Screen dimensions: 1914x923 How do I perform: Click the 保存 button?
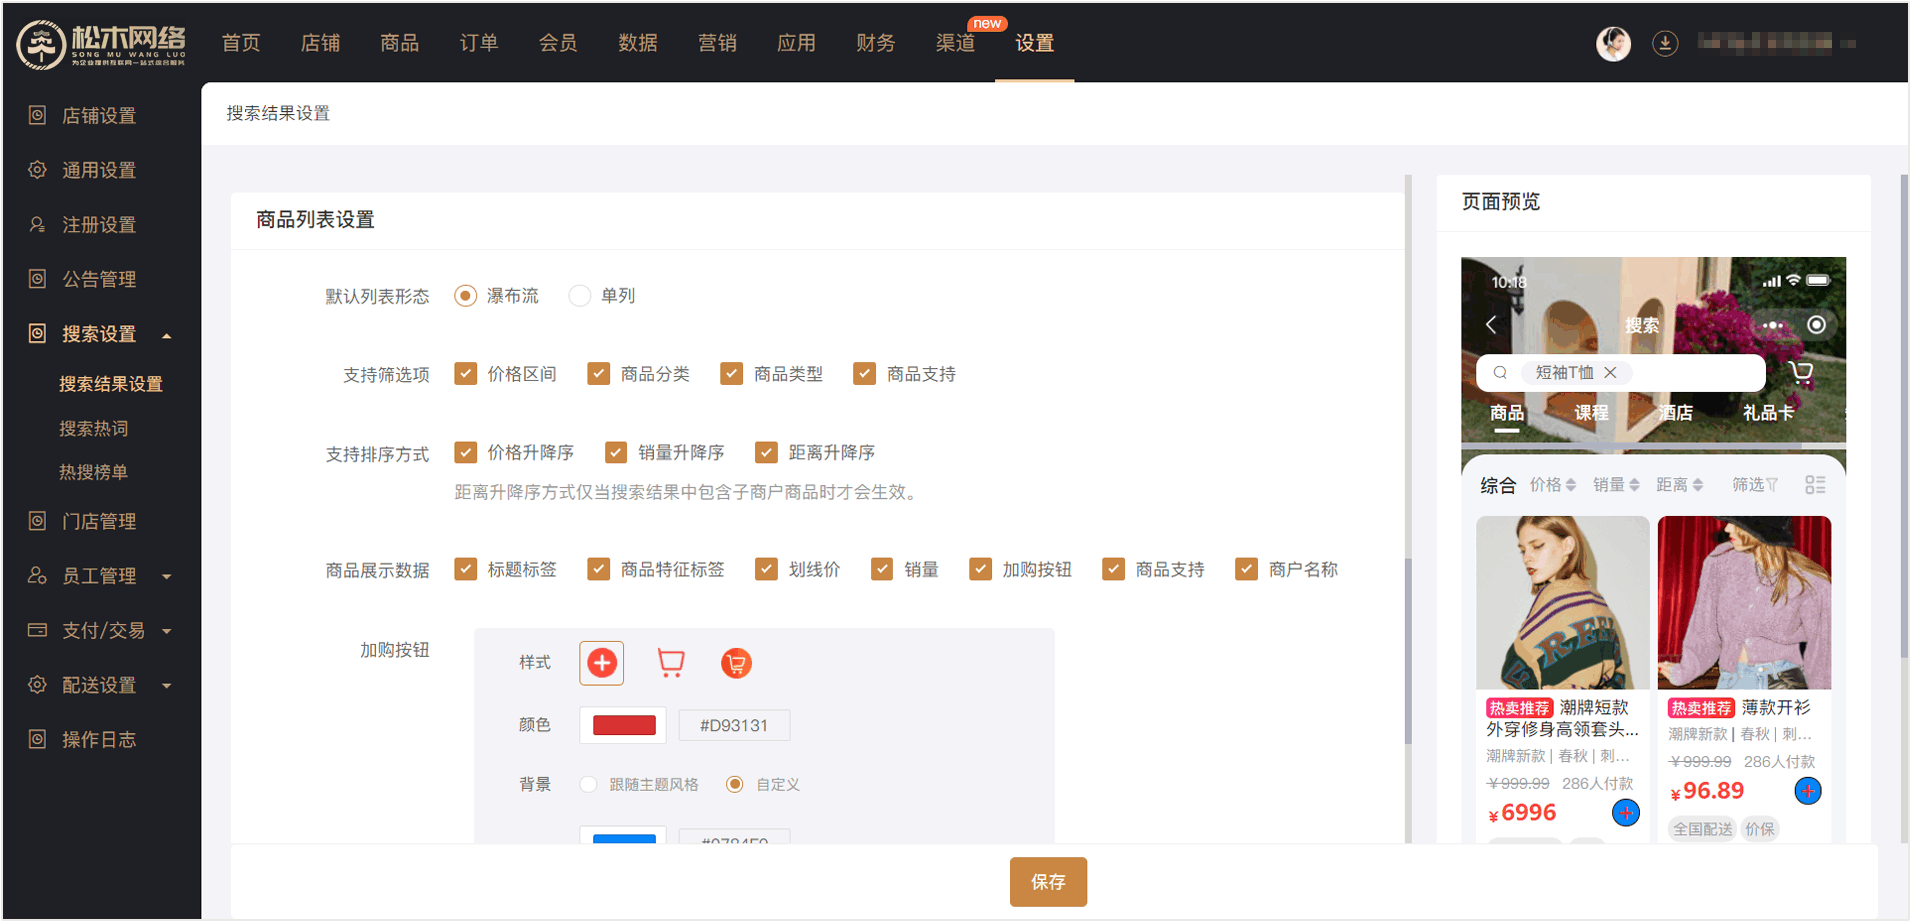click(1047, 882)
